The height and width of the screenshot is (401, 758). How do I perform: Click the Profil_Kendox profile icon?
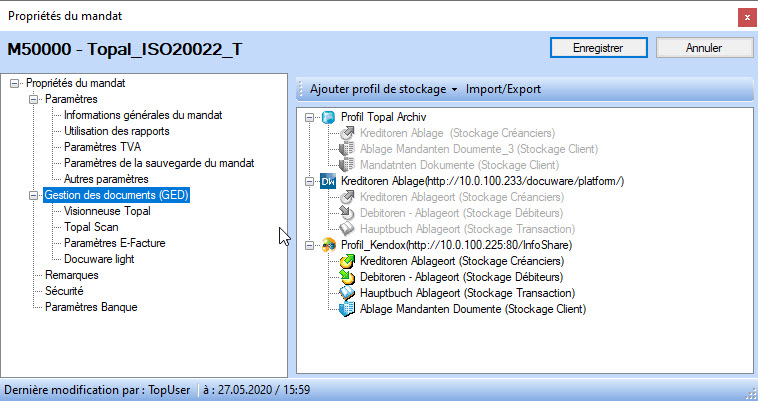328,245
